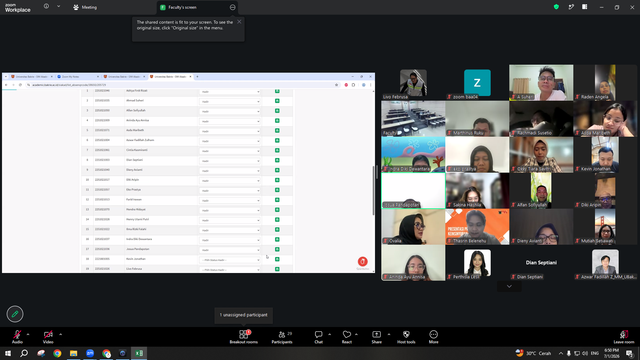Viewport: 640px width, 360px height.
Task: Click the 1 unassigned participant tooltip
Action: pos(244,315)
